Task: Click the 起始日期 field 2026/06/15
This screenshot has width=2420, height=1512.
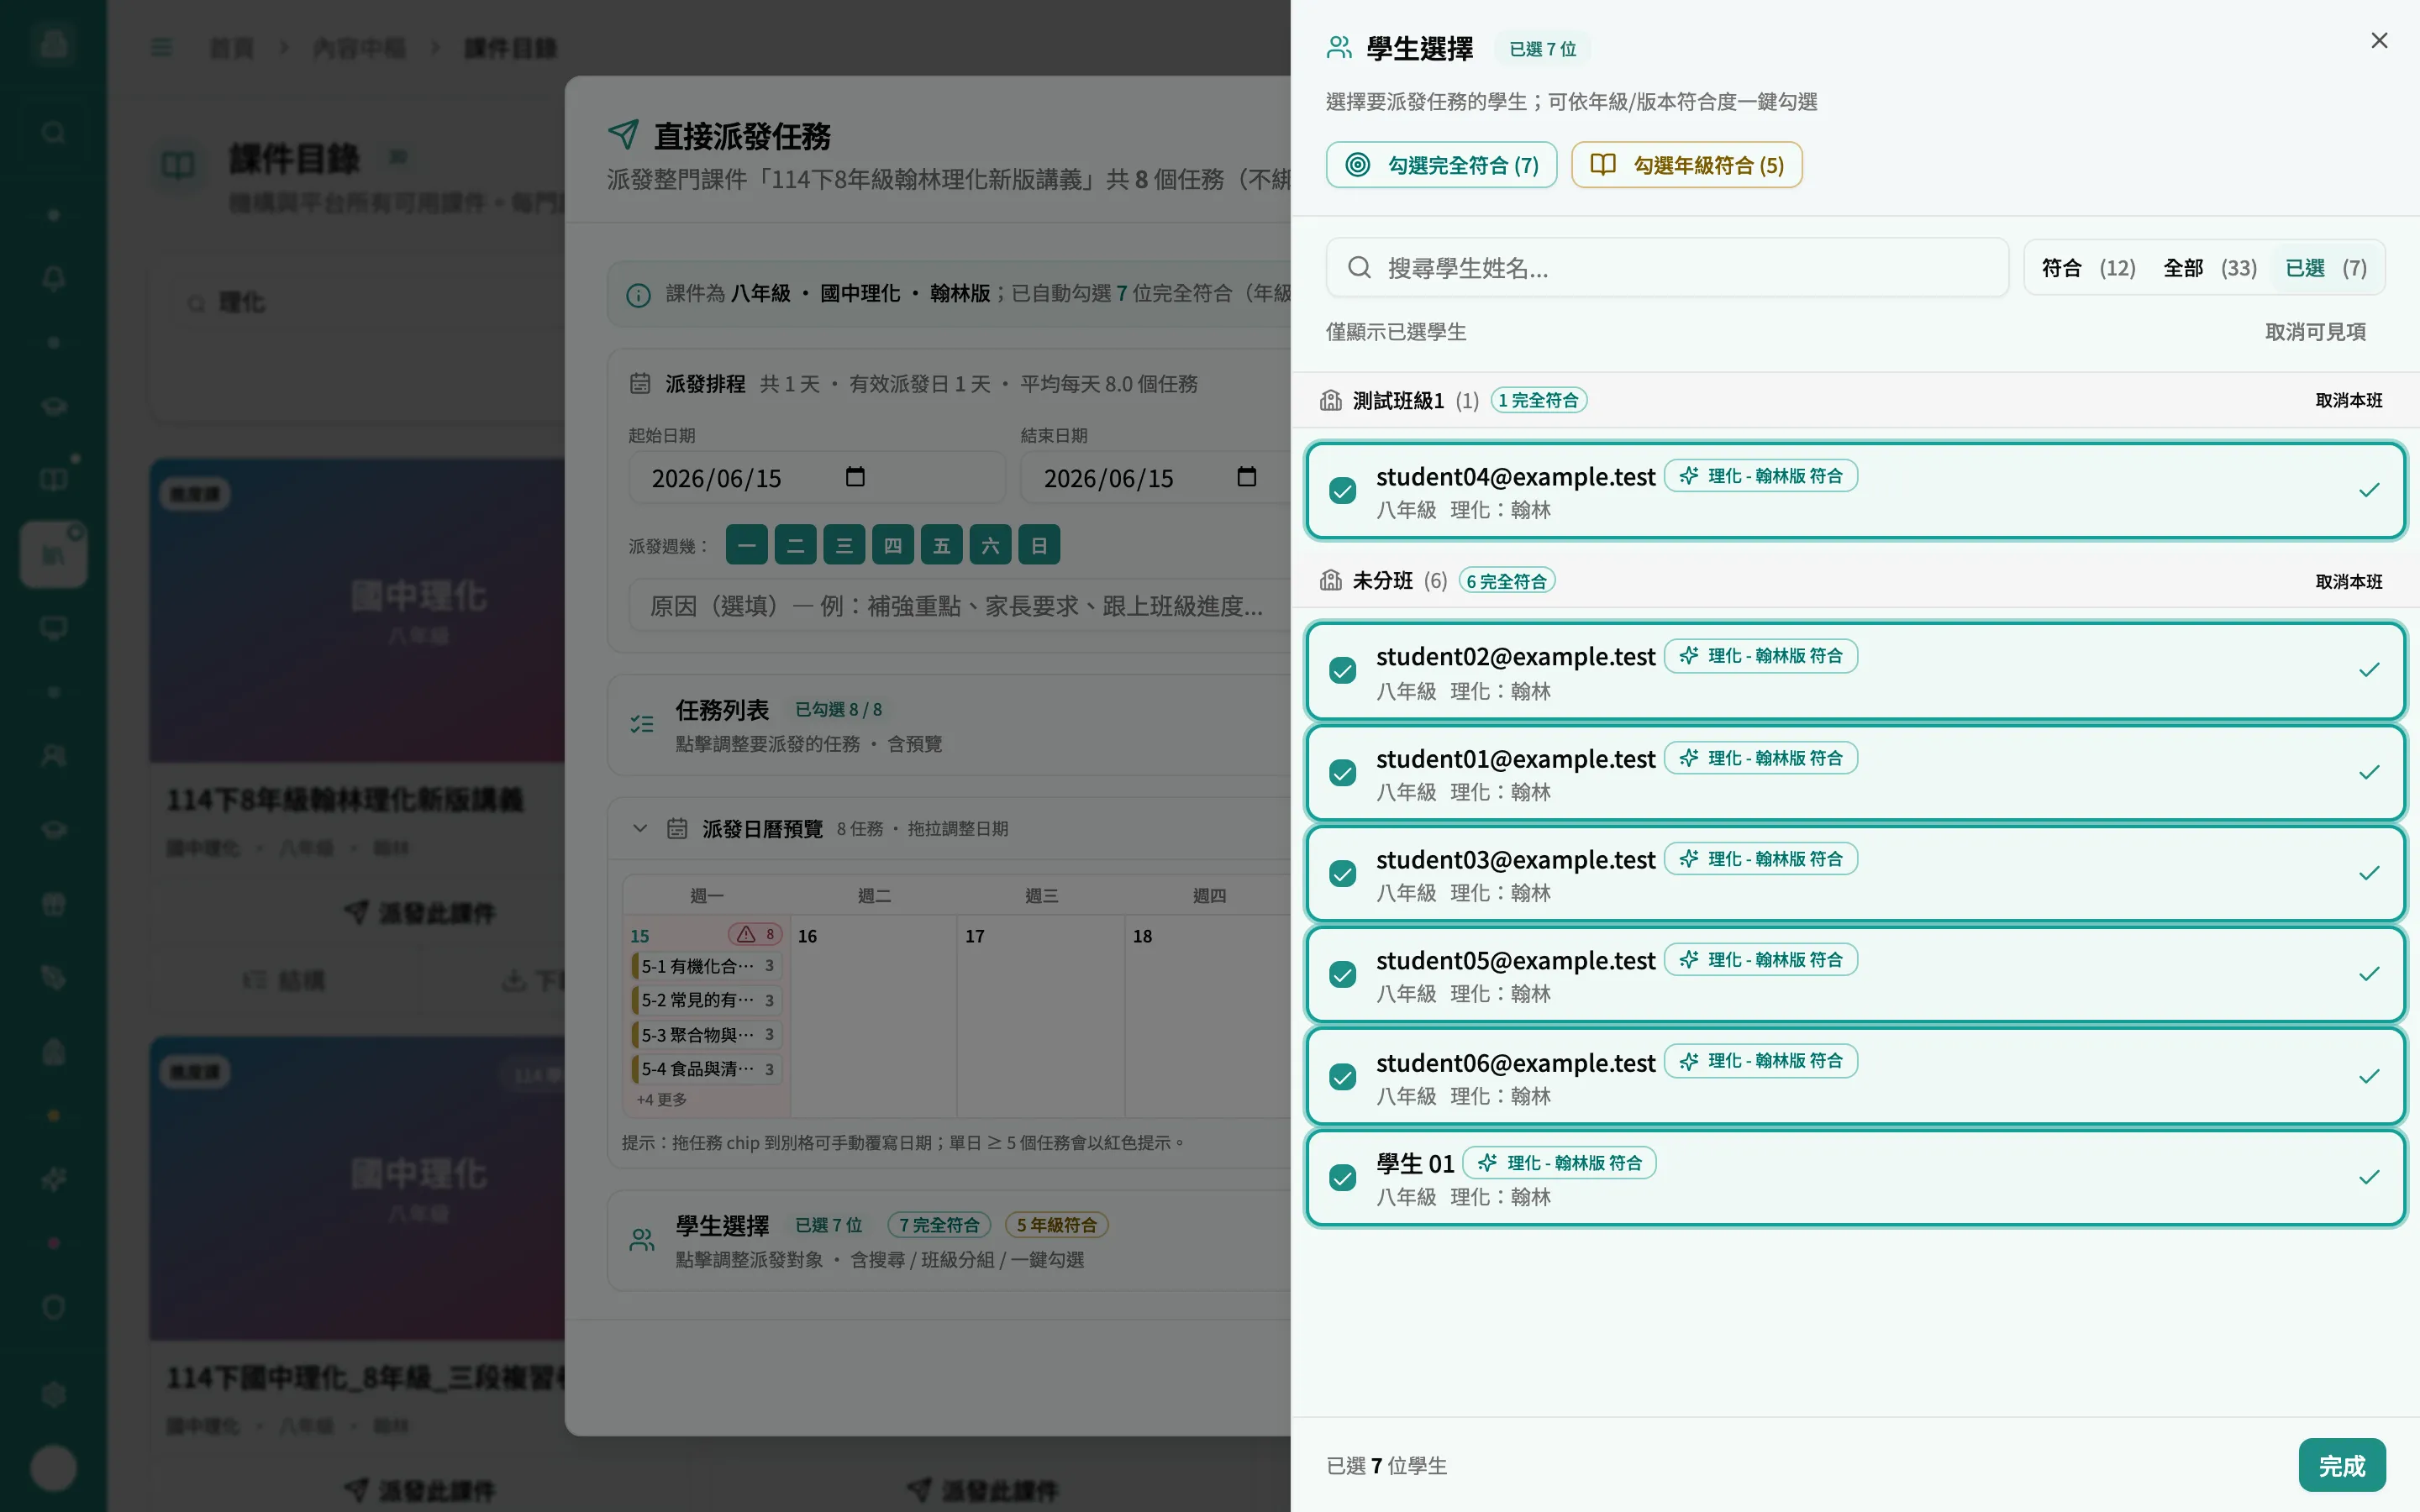Action: 816,478
